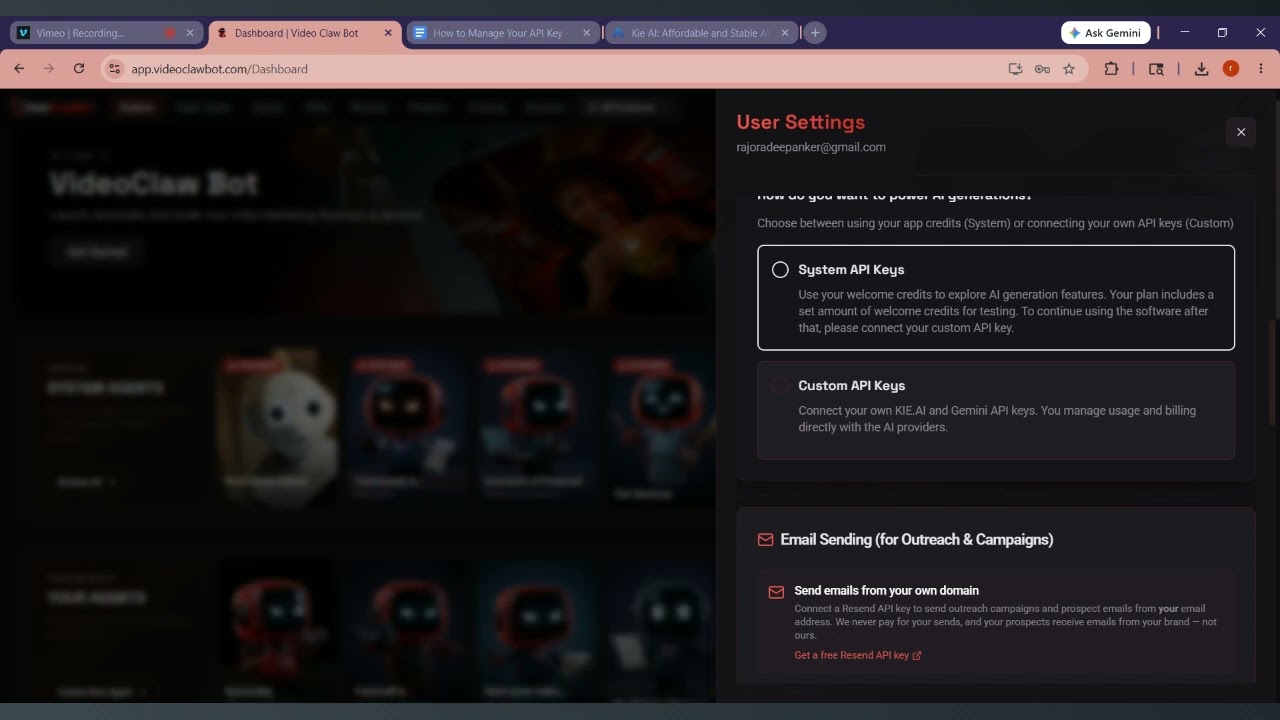
Task: Click the envelope icon beside Email Sending heading
Action: coord(766,540)
